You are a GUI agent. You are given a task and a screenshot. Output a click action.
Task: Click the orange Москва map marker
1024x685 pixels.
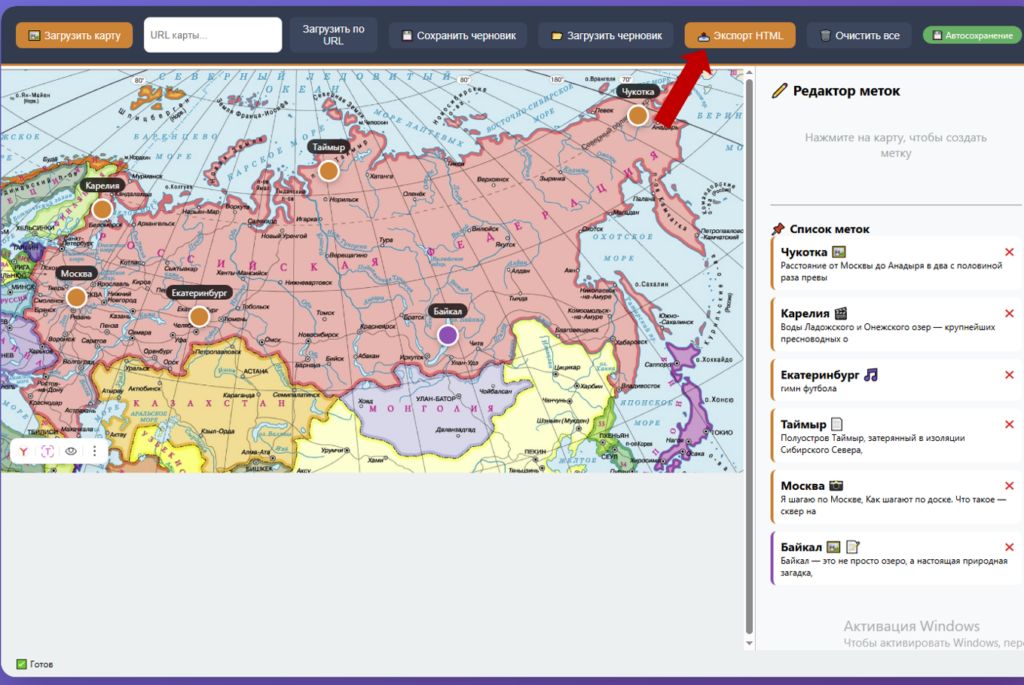[x=76, y=297]
